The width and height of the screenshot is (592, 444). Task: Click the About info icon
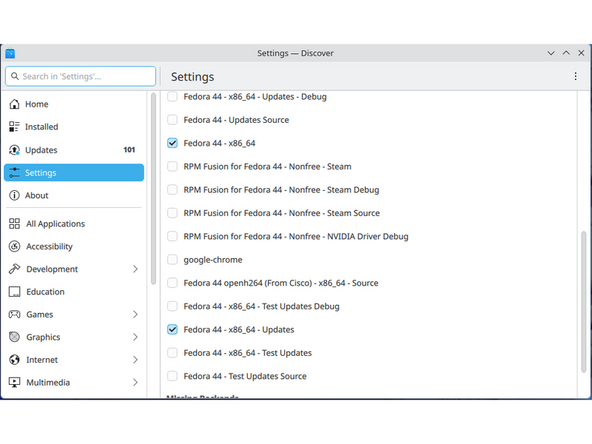[14, 195]
